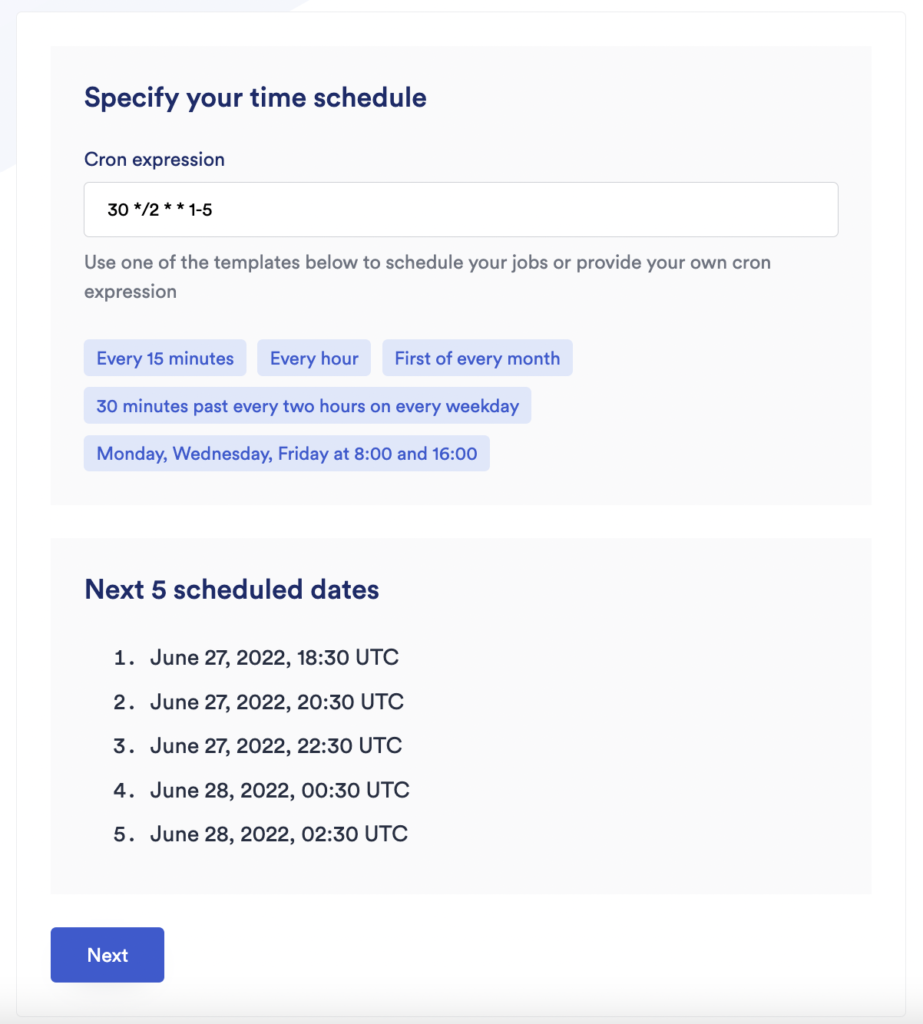Select the scheduled date June 28, 00:30 UTC
Image resolution: width=923 pixels, height=1024 pixels.
280,789
